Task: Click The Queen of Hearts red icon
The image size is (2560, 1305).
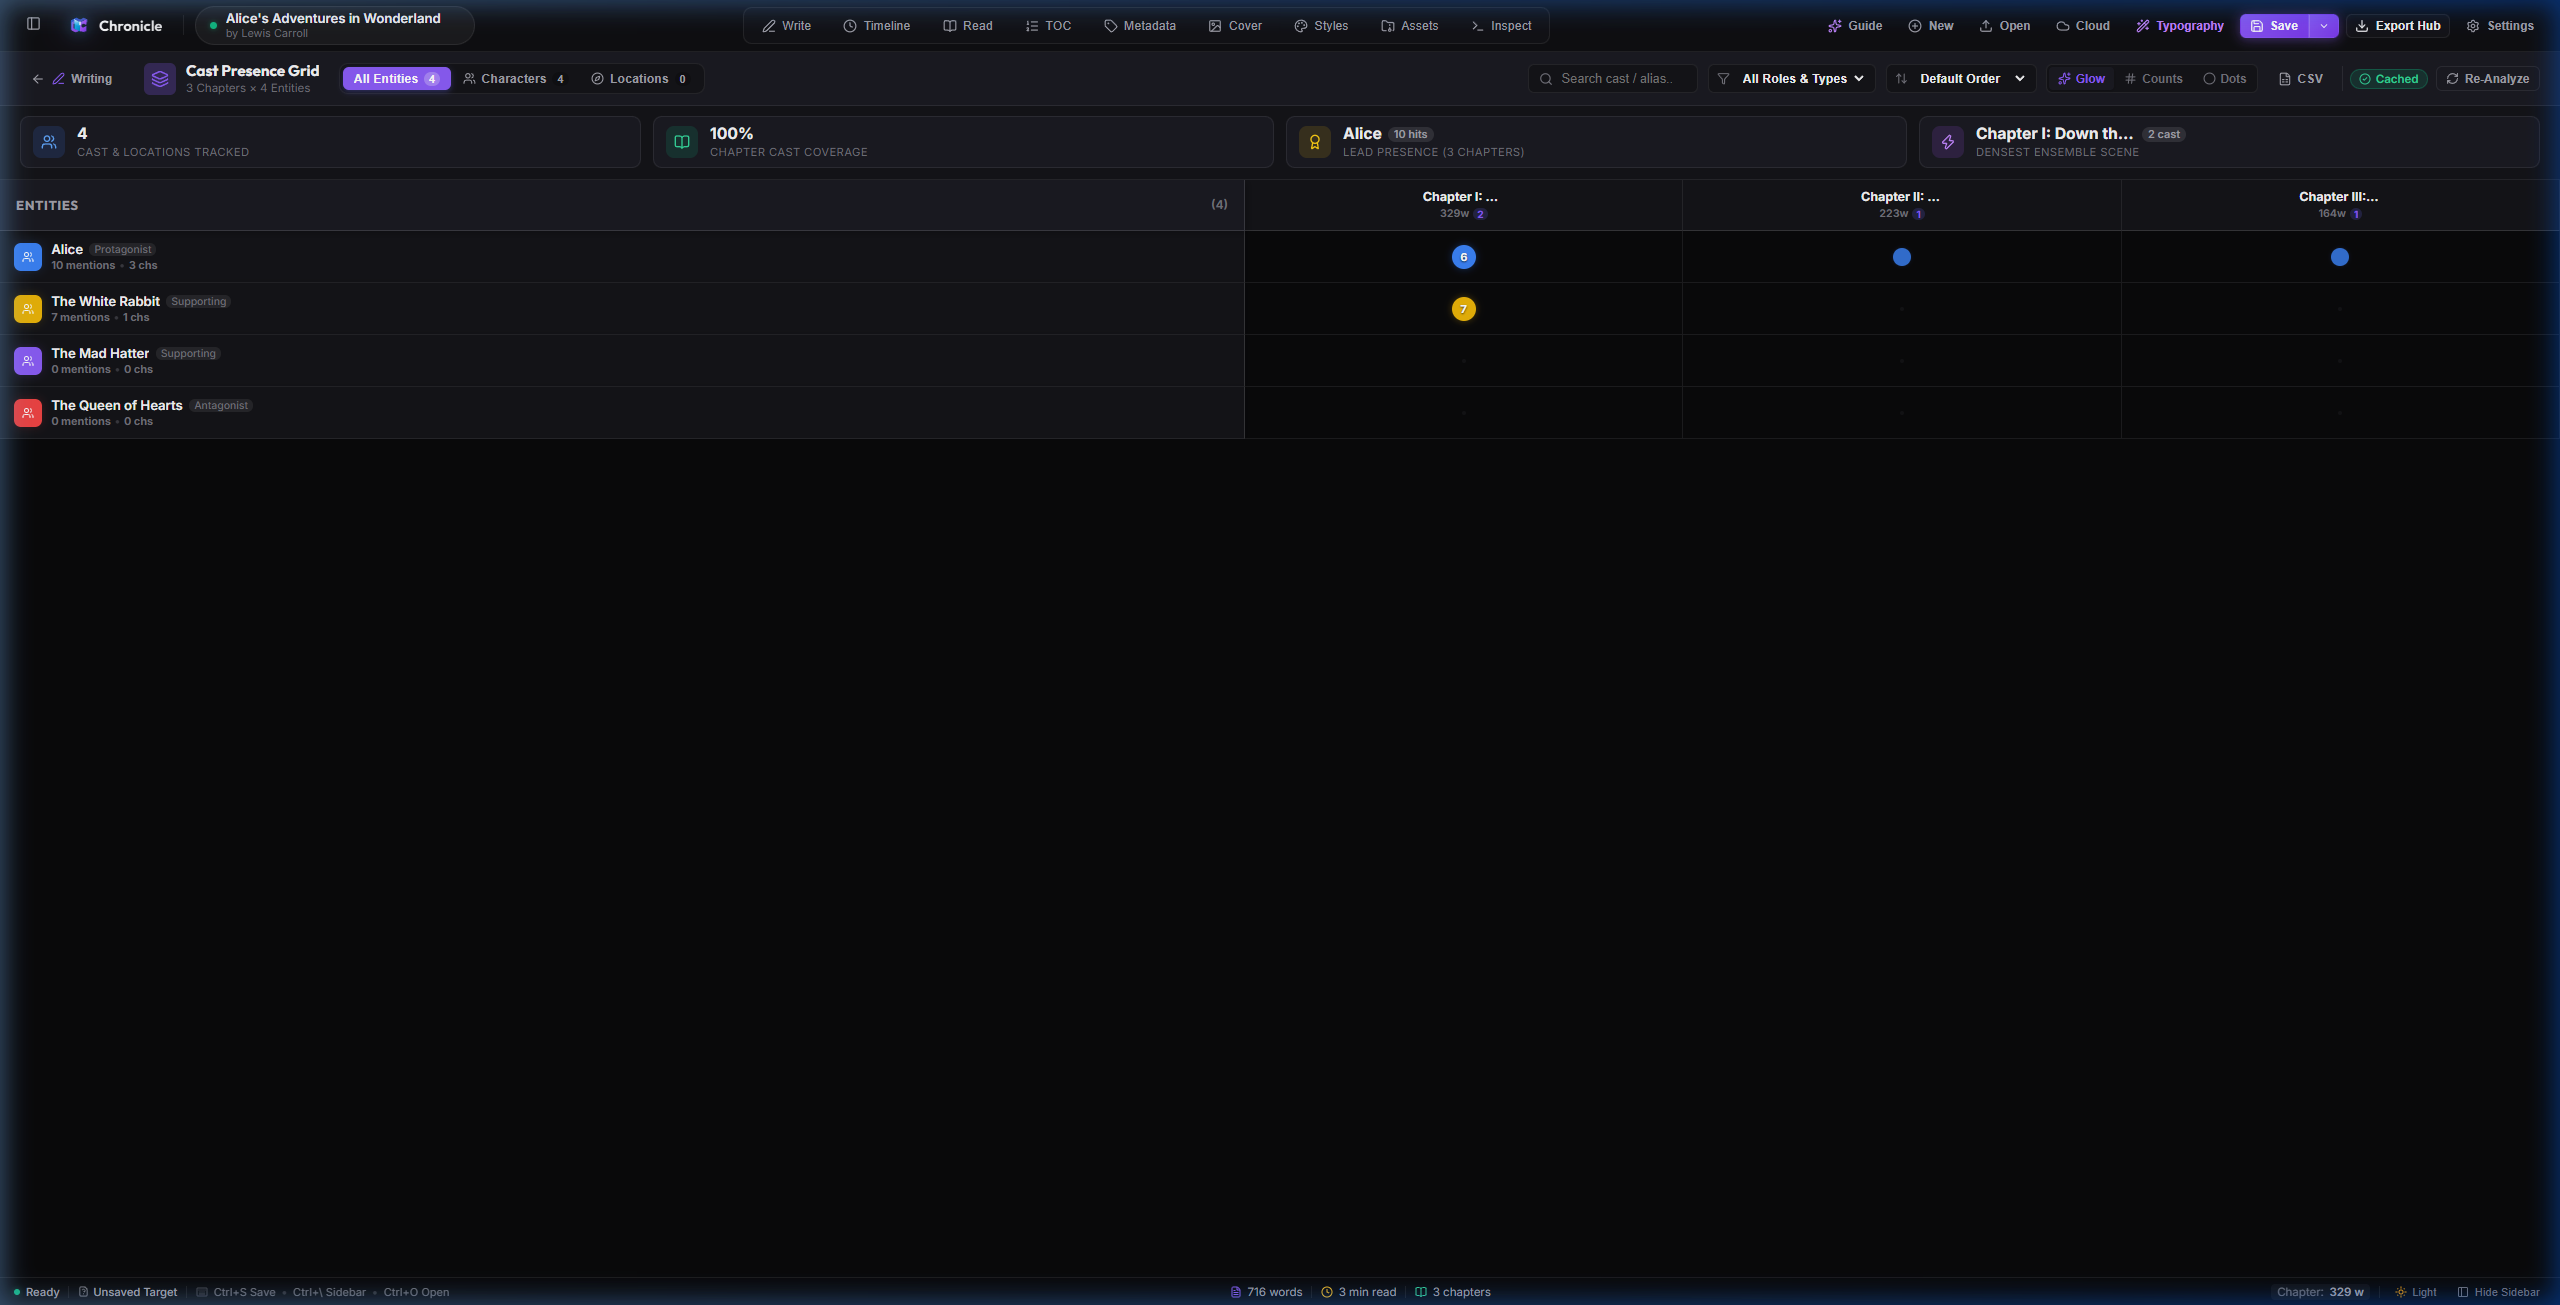Action: (28, 413)
